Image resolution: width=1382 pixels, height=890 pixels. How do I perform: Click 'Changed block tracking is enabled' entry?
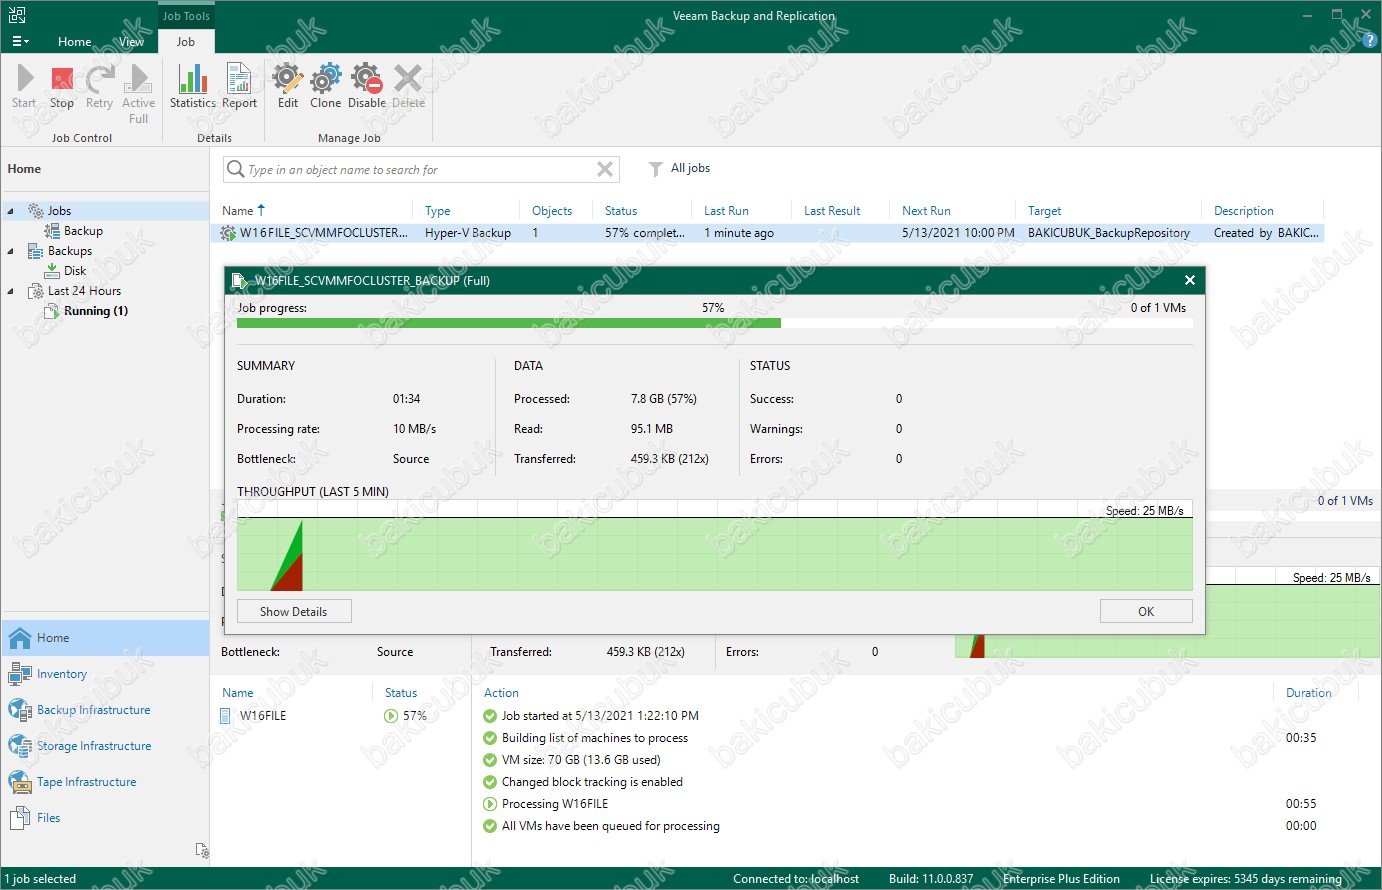[592, 782]
